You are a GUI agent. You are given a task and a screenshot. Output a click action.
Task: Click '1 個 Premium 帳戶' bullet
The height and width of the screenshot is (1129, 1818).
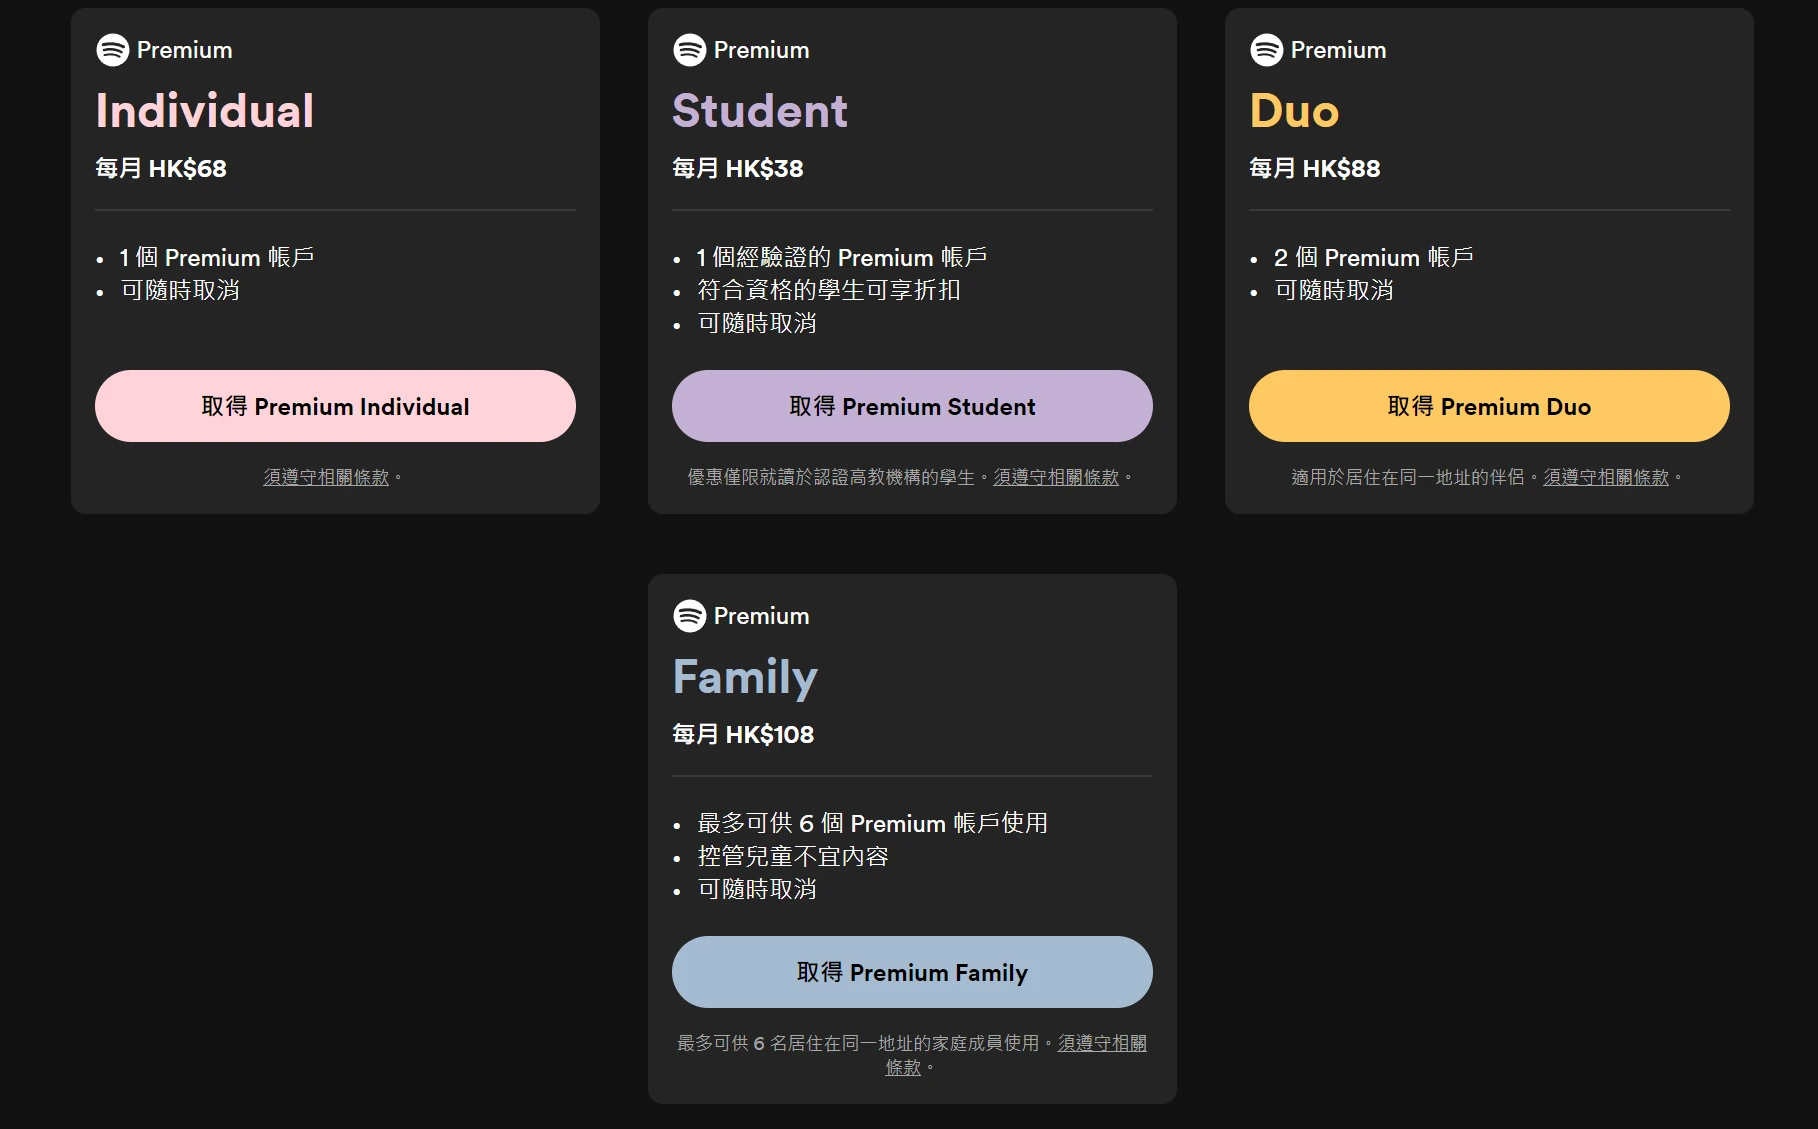pyautogui.click(x=217, y=258)
